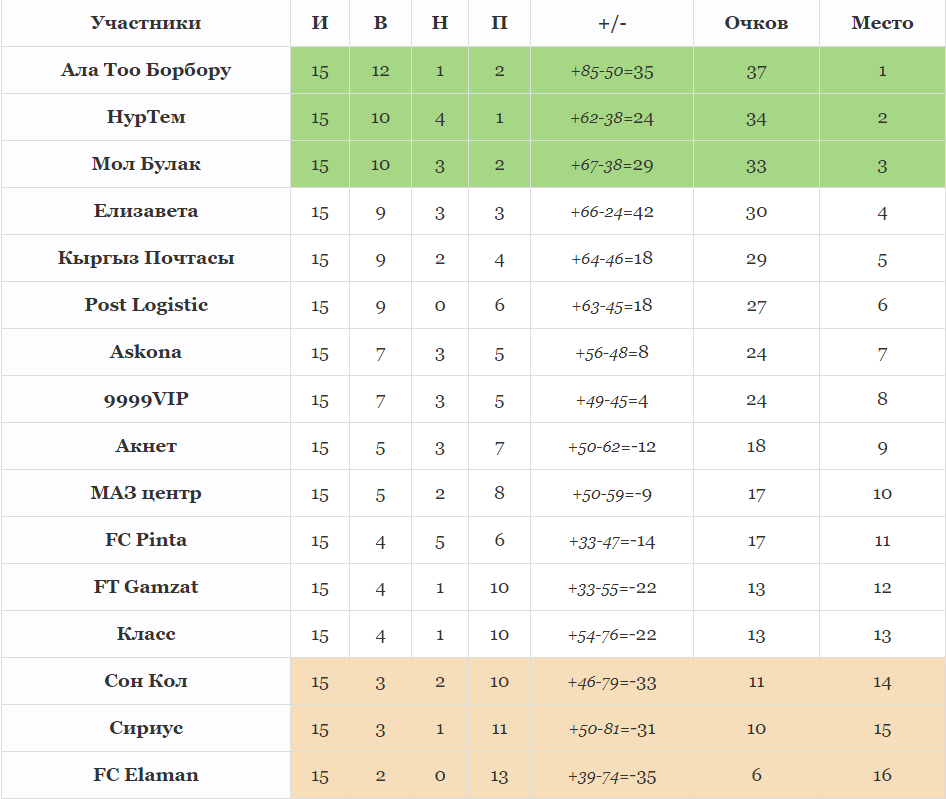Click the "Участники" column header
Screen dimensions: 946x799
pos(146,23)
